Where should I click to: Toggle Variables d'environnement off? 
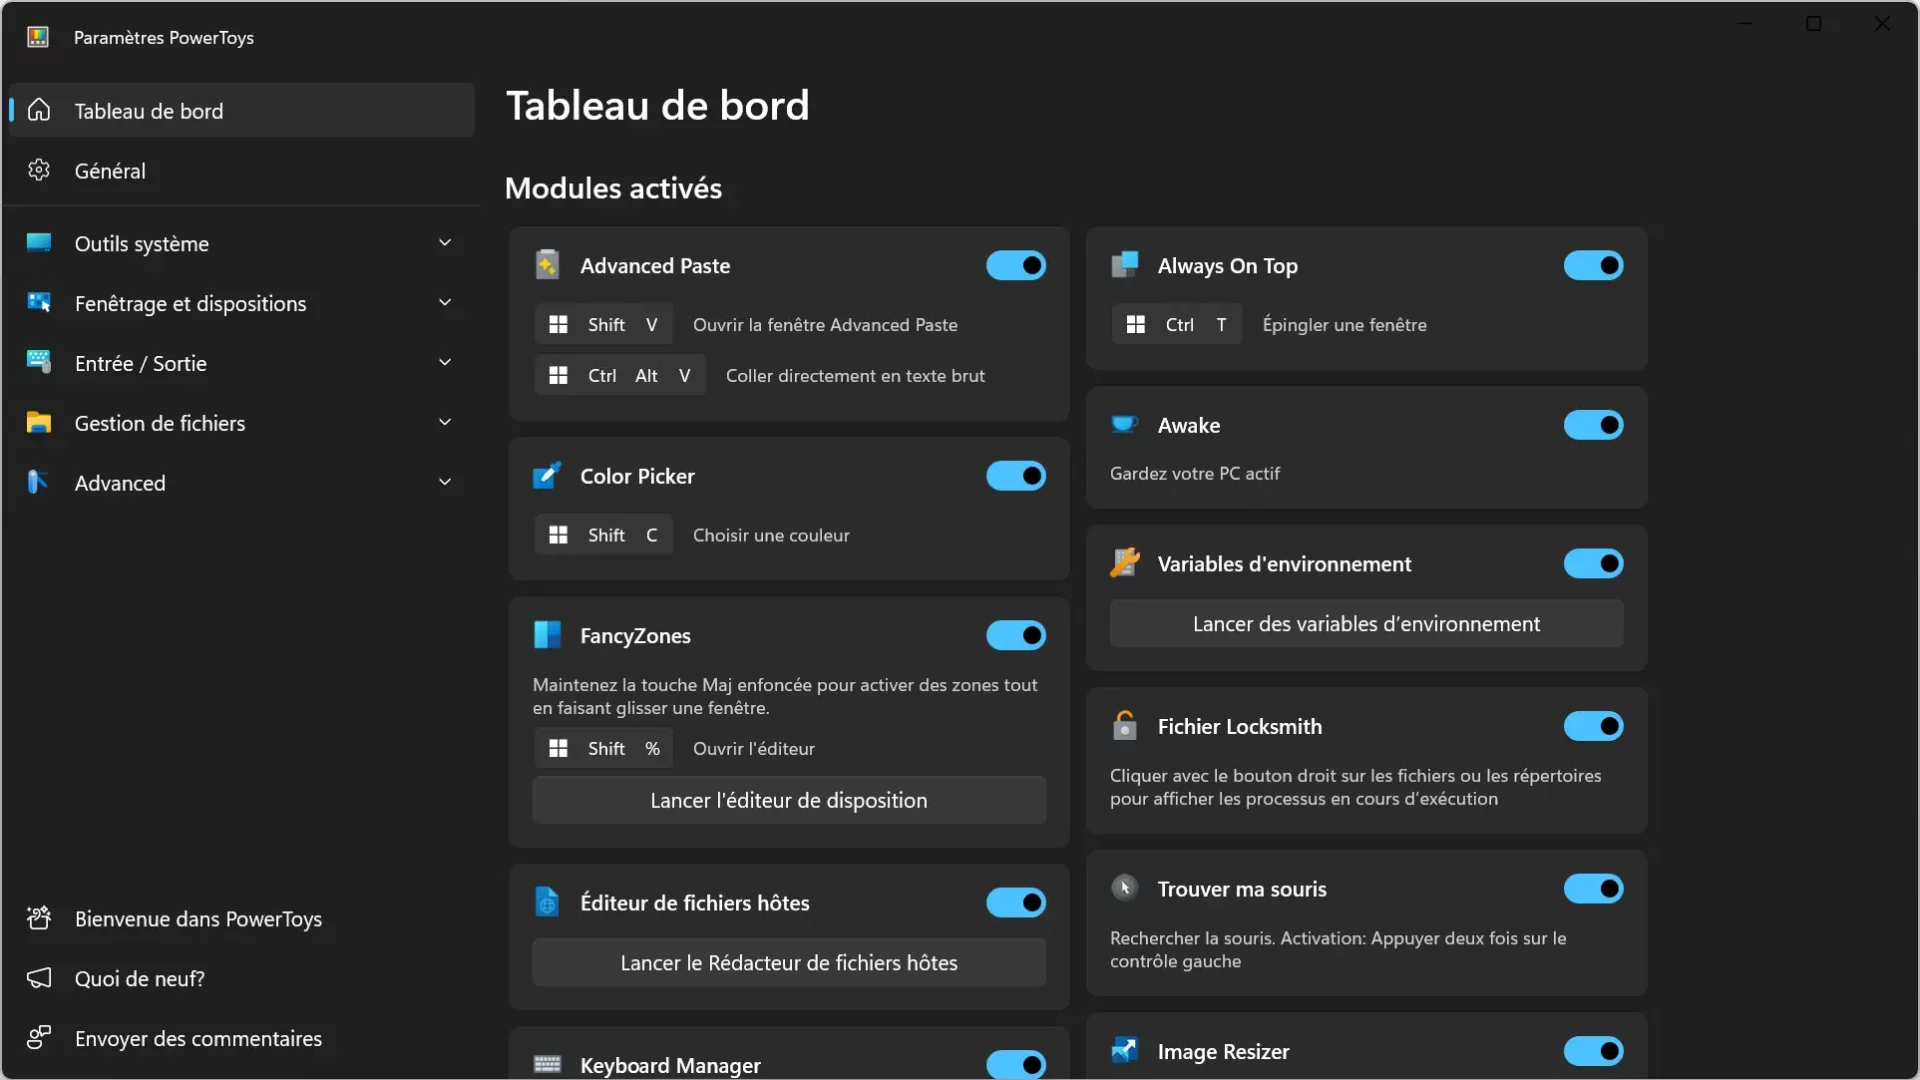tap(1594, 564)
